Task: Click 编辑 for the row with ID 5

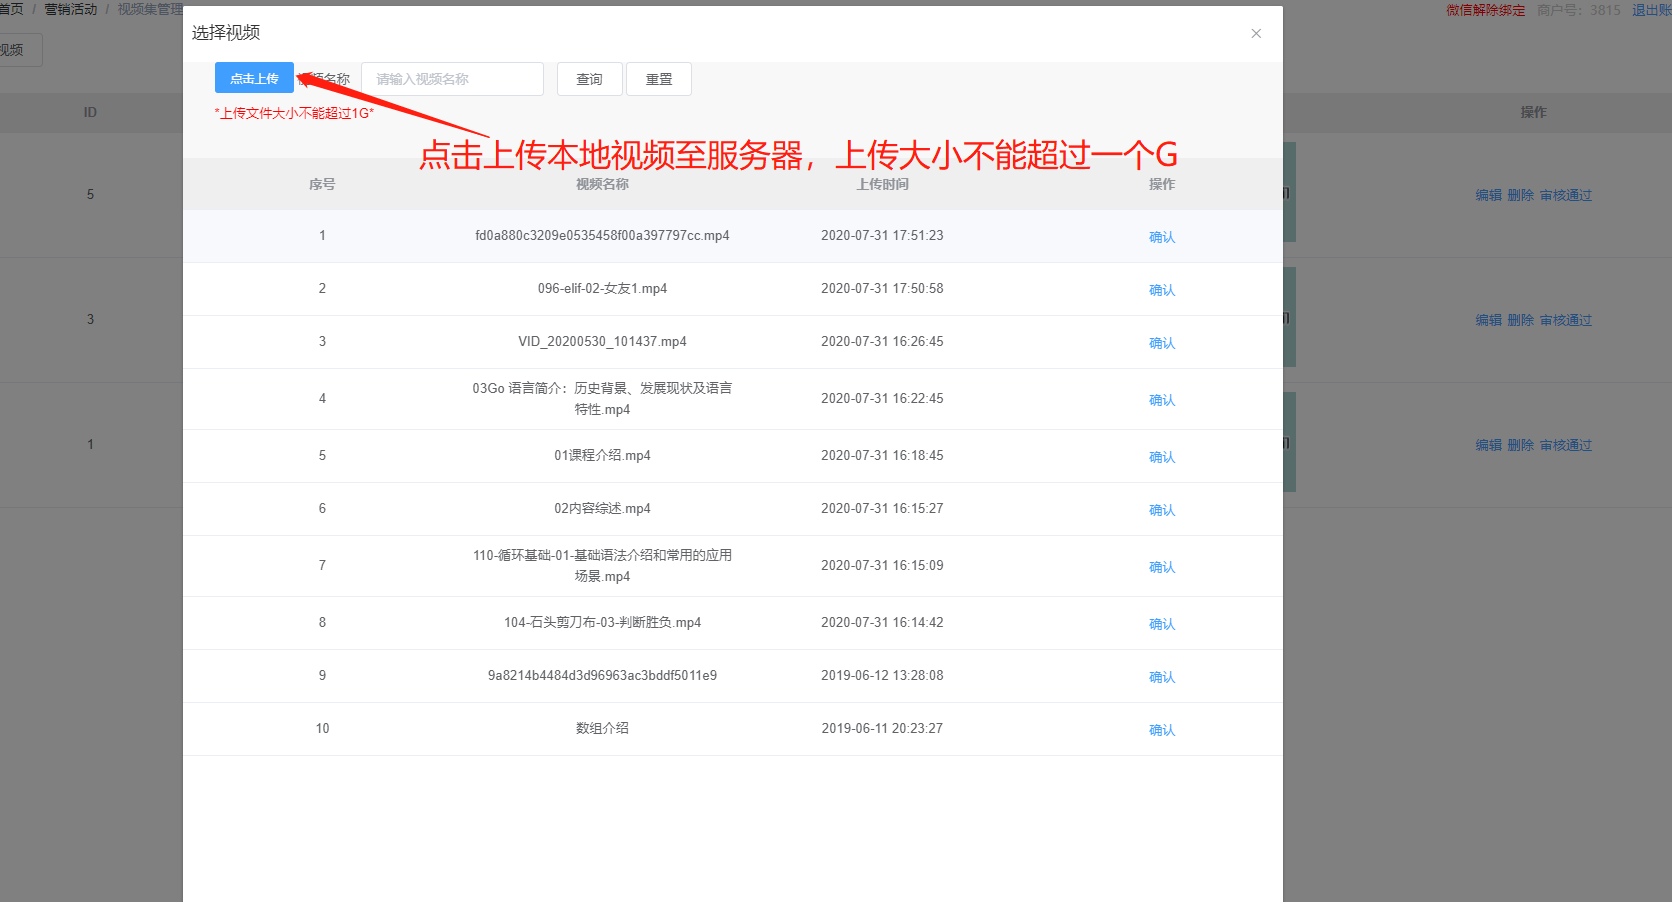Action: pyautogui.click(x=1488, y=195)
